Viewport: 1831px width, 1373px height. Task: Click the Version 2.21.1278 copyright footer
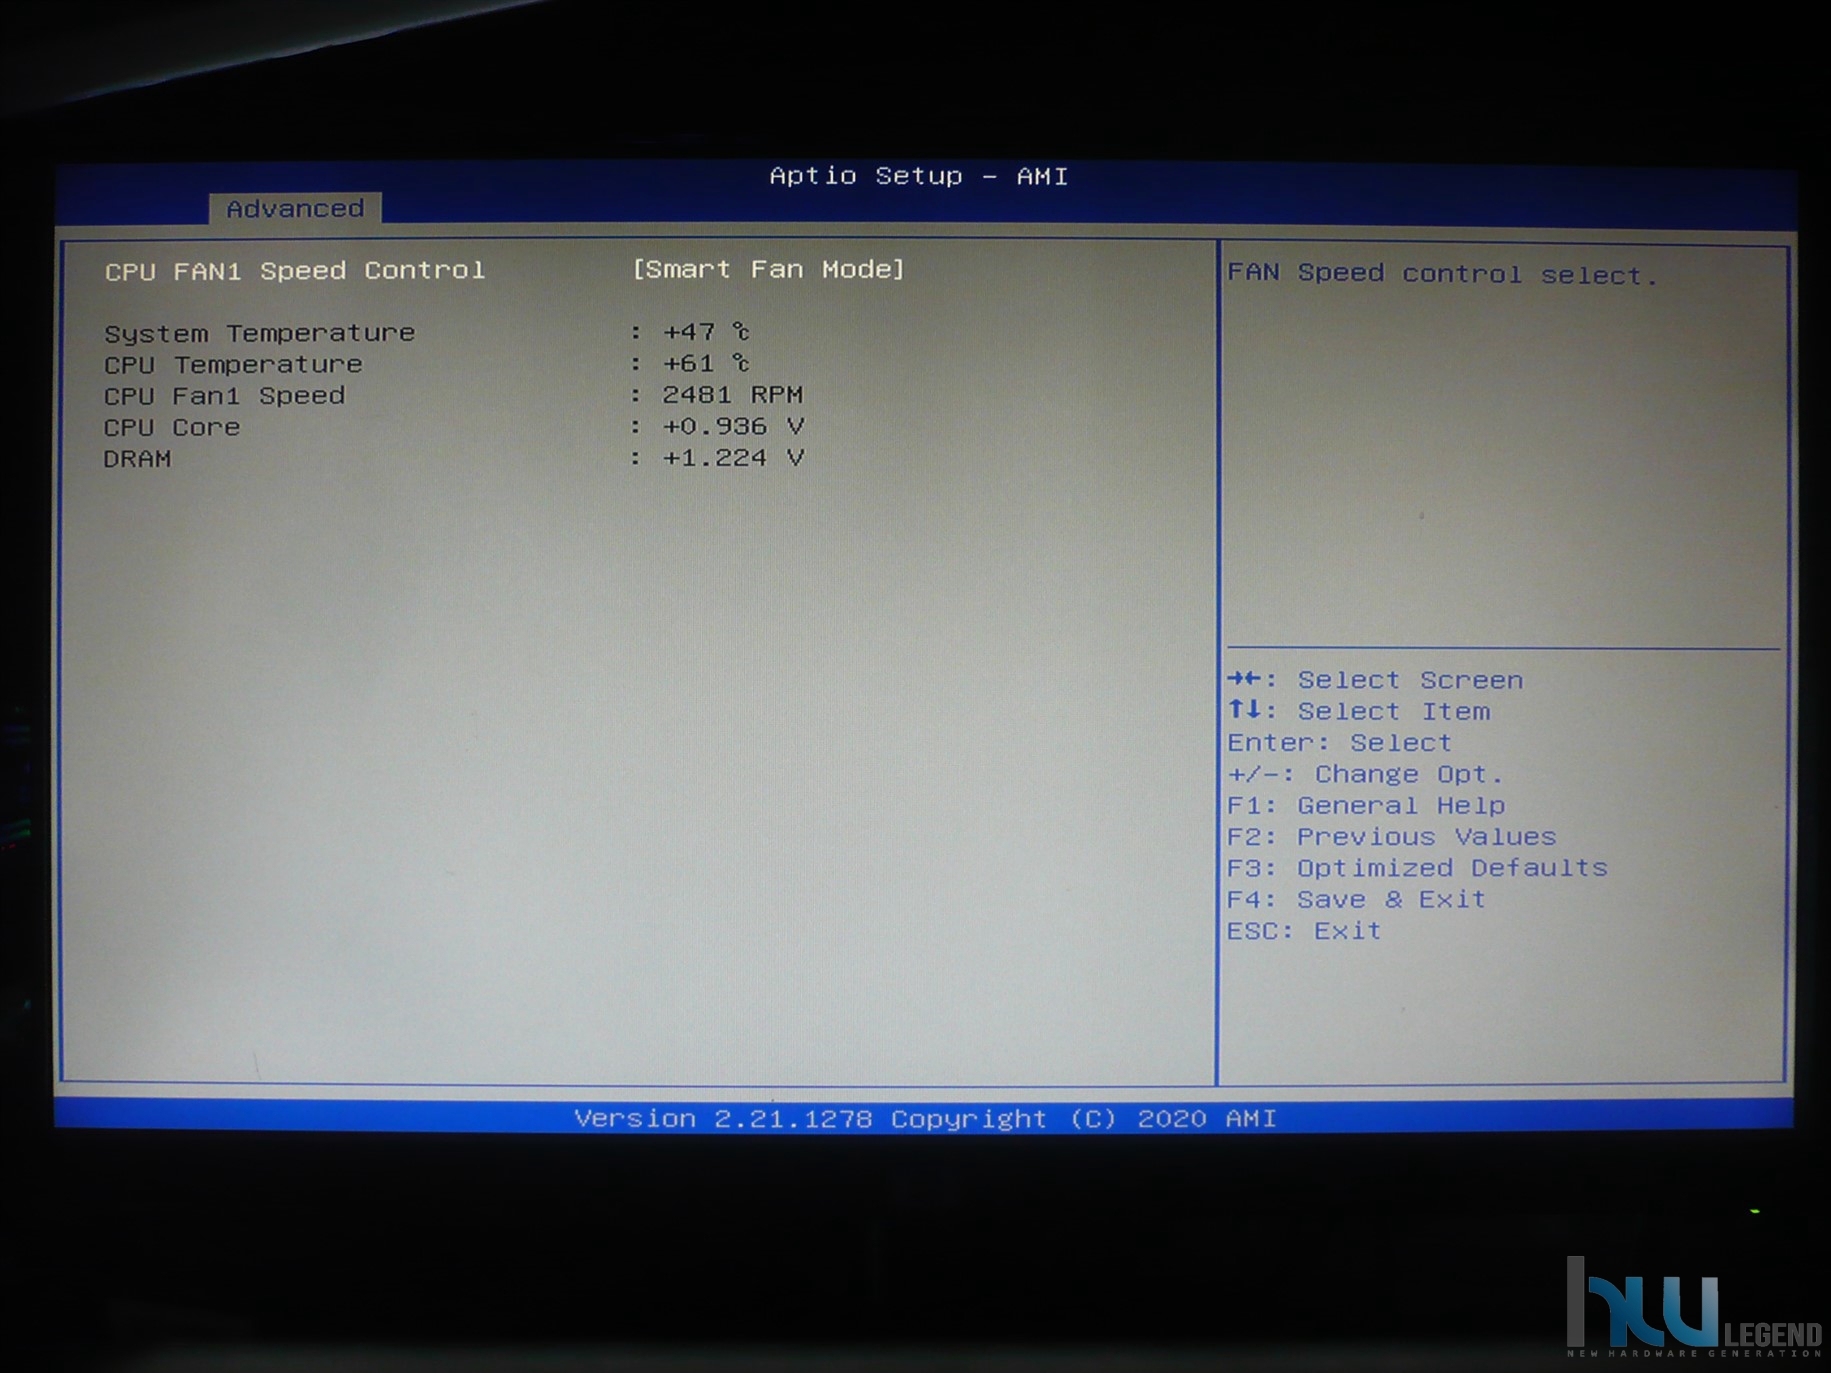925,1118
